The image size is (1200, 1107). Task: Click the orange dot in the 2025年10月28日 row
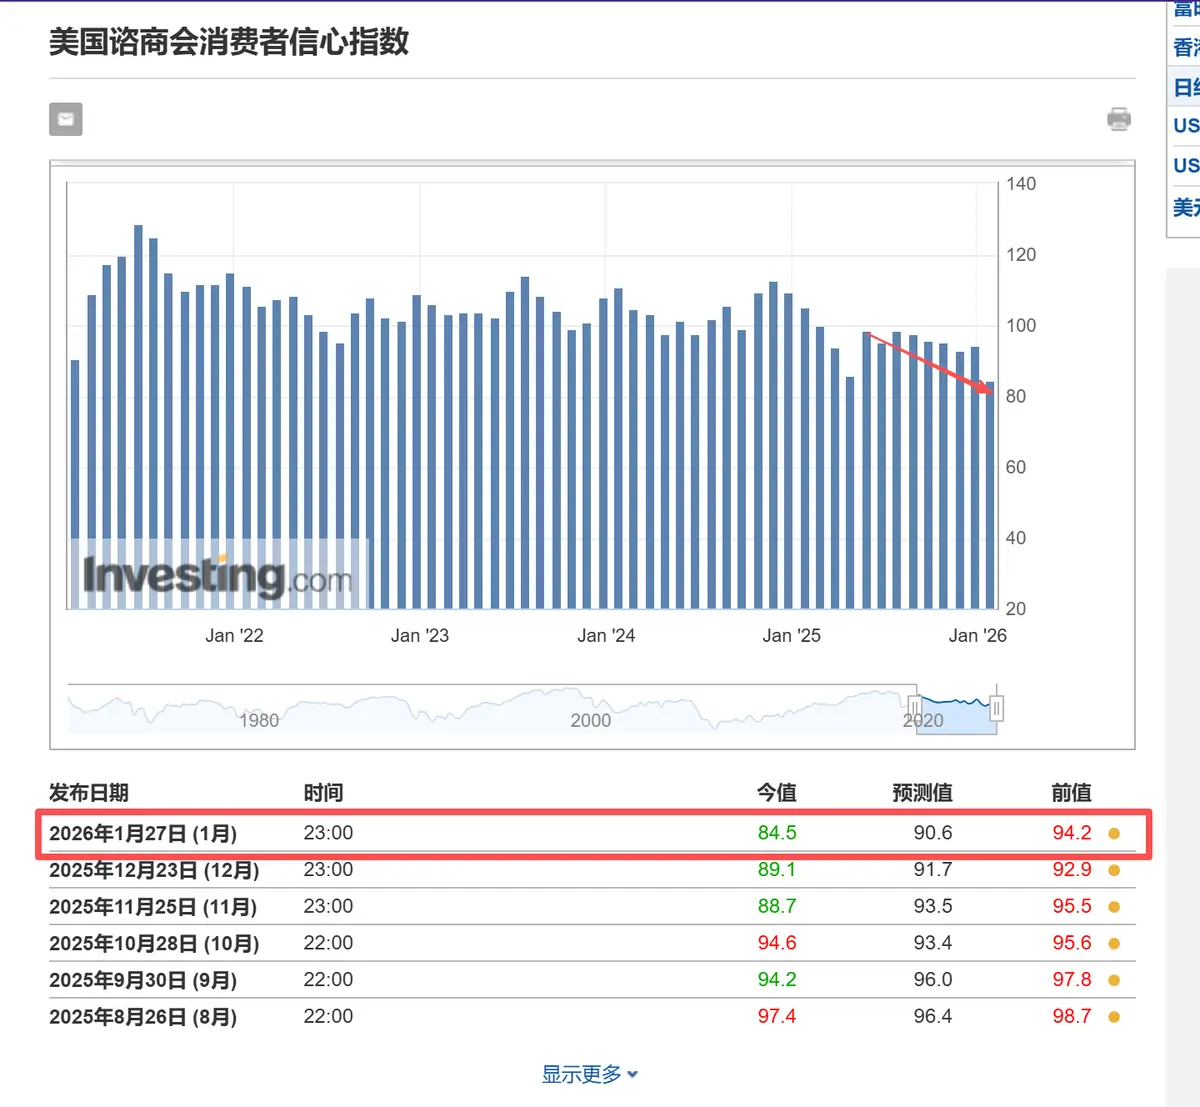pos(1114,943)
